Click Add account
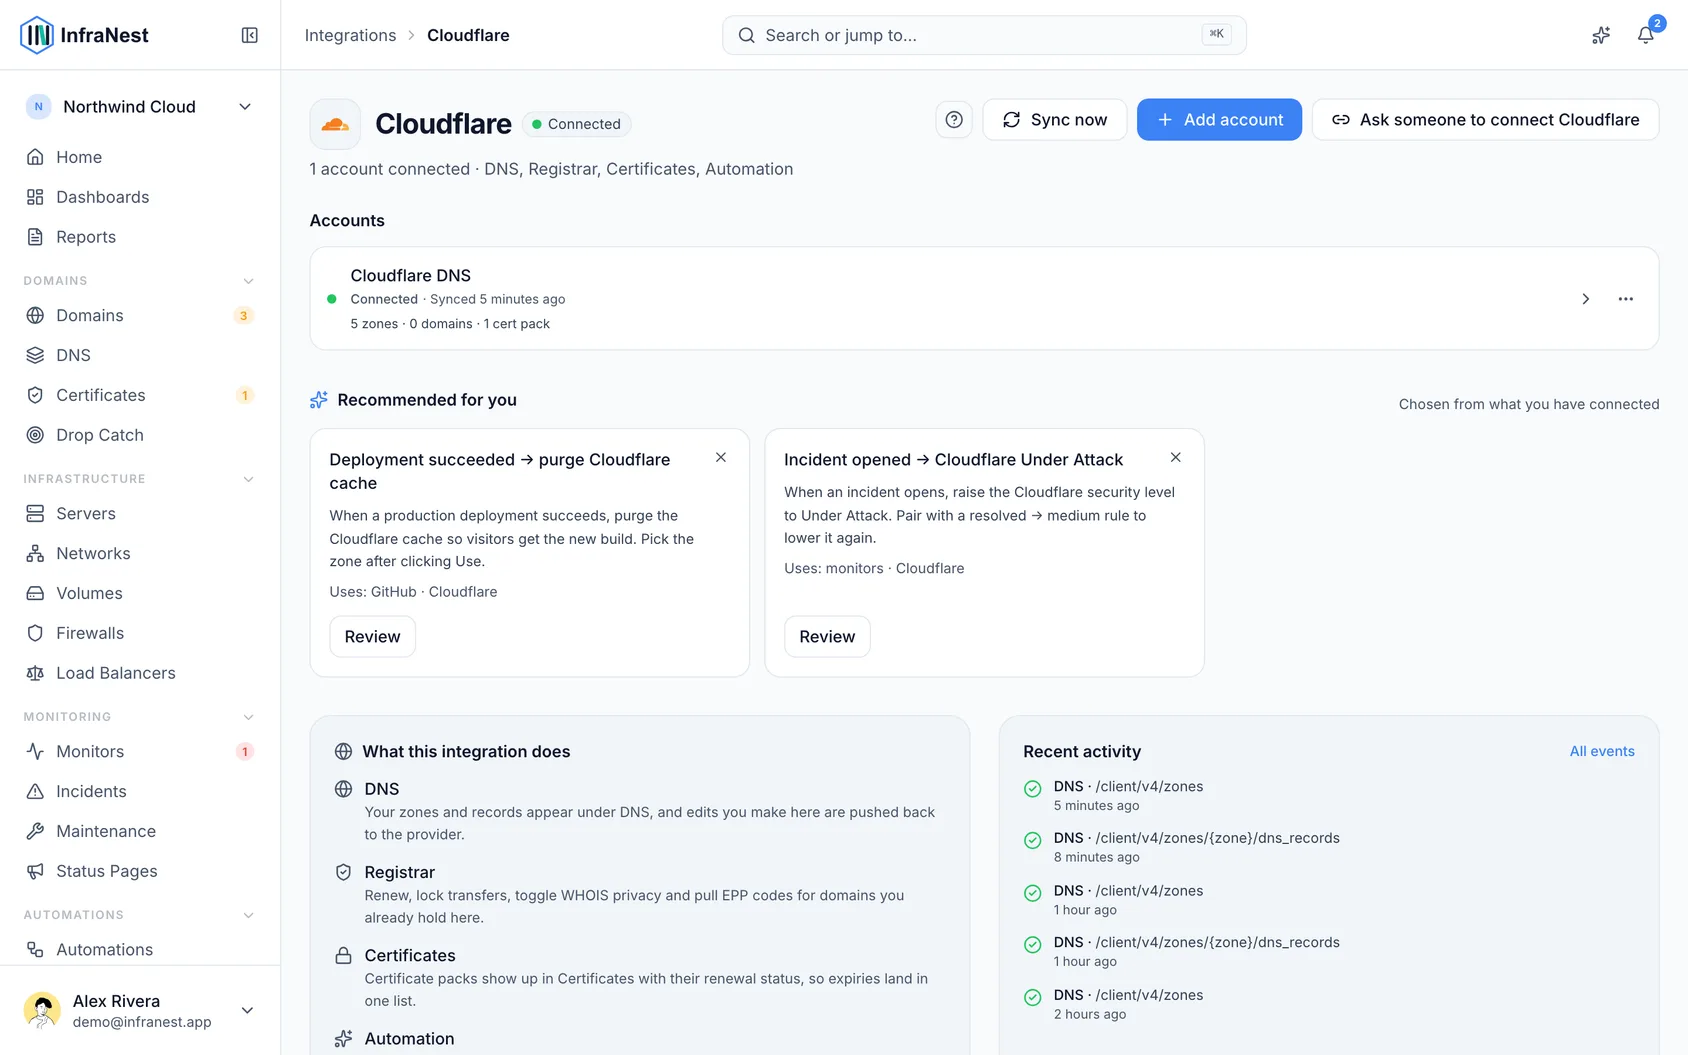The image size is (1688, 1055). coord(1219,120)
